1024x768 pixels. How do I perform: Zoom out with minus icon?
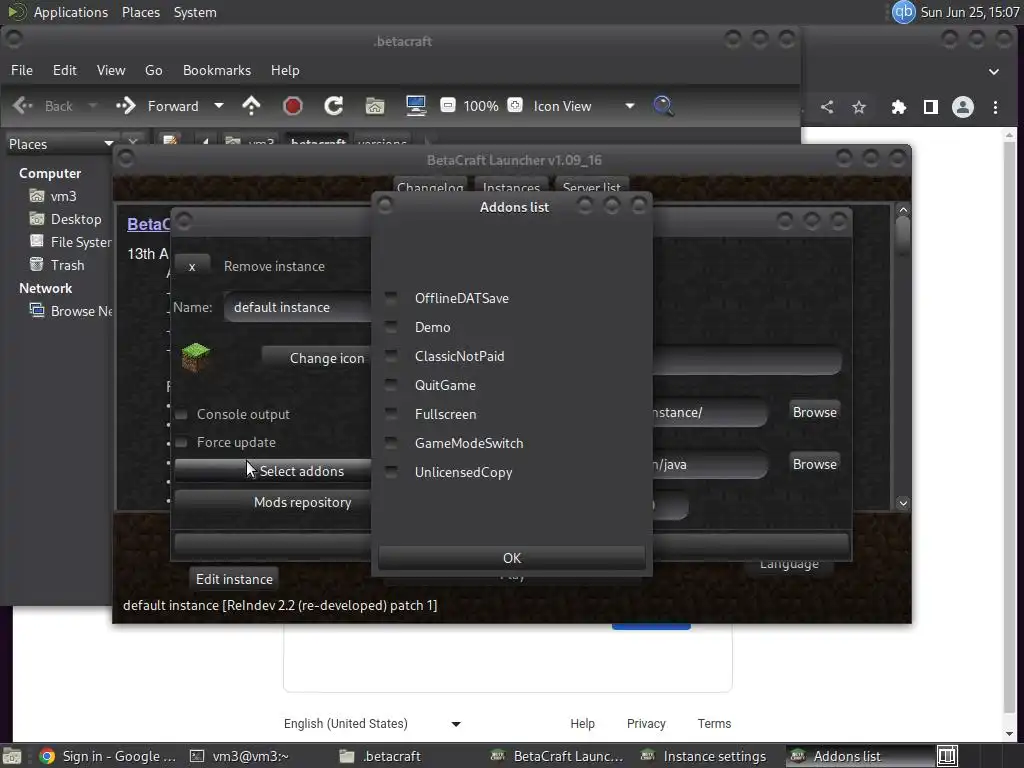pyautogui.click(x=447, y=105)
